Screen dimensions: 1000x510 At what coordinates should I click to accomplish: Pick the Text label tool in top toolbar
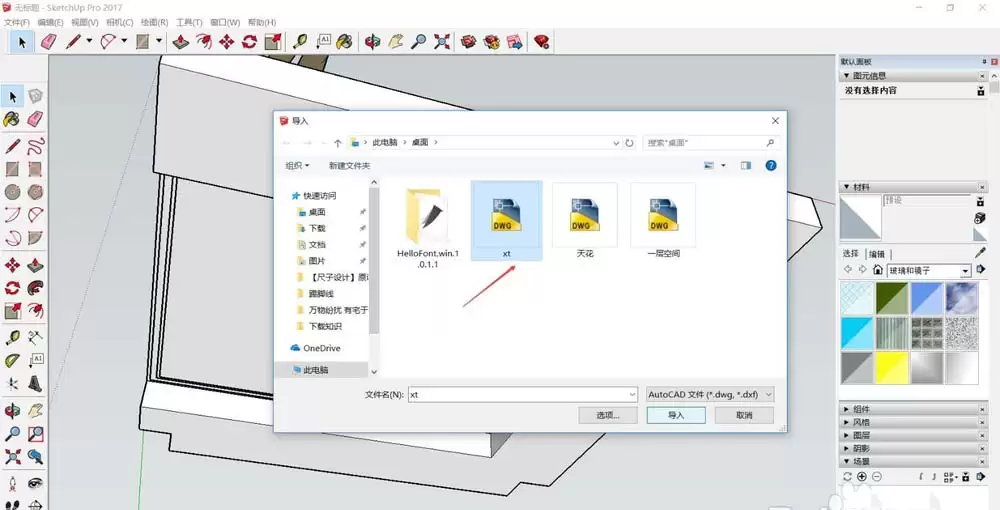tap(323, 42)
